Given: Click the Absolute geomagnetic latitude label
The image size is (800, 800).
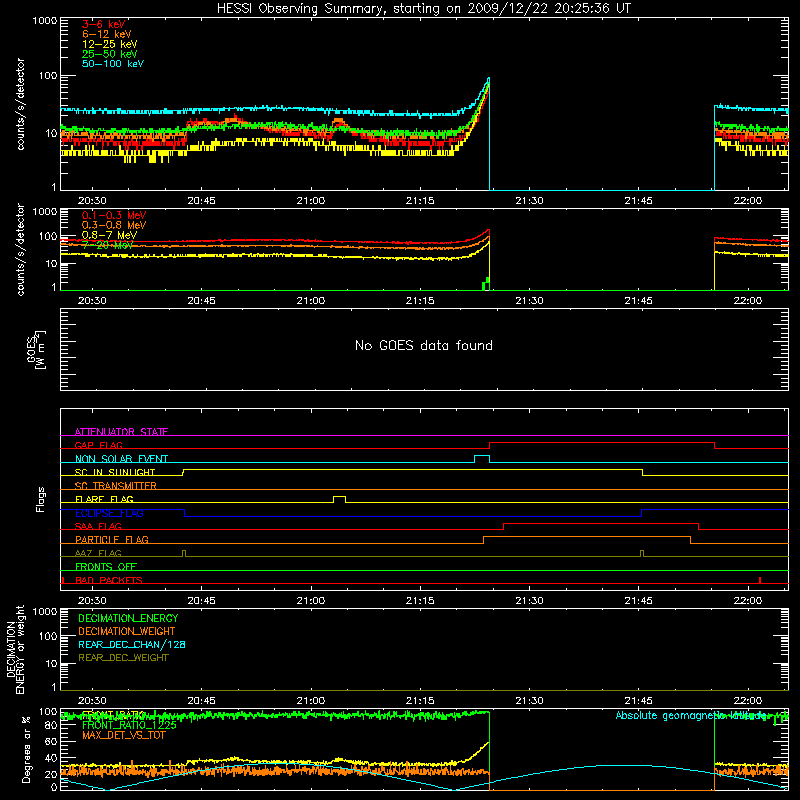Looking at the screenshot, I should tap(691, 715).
